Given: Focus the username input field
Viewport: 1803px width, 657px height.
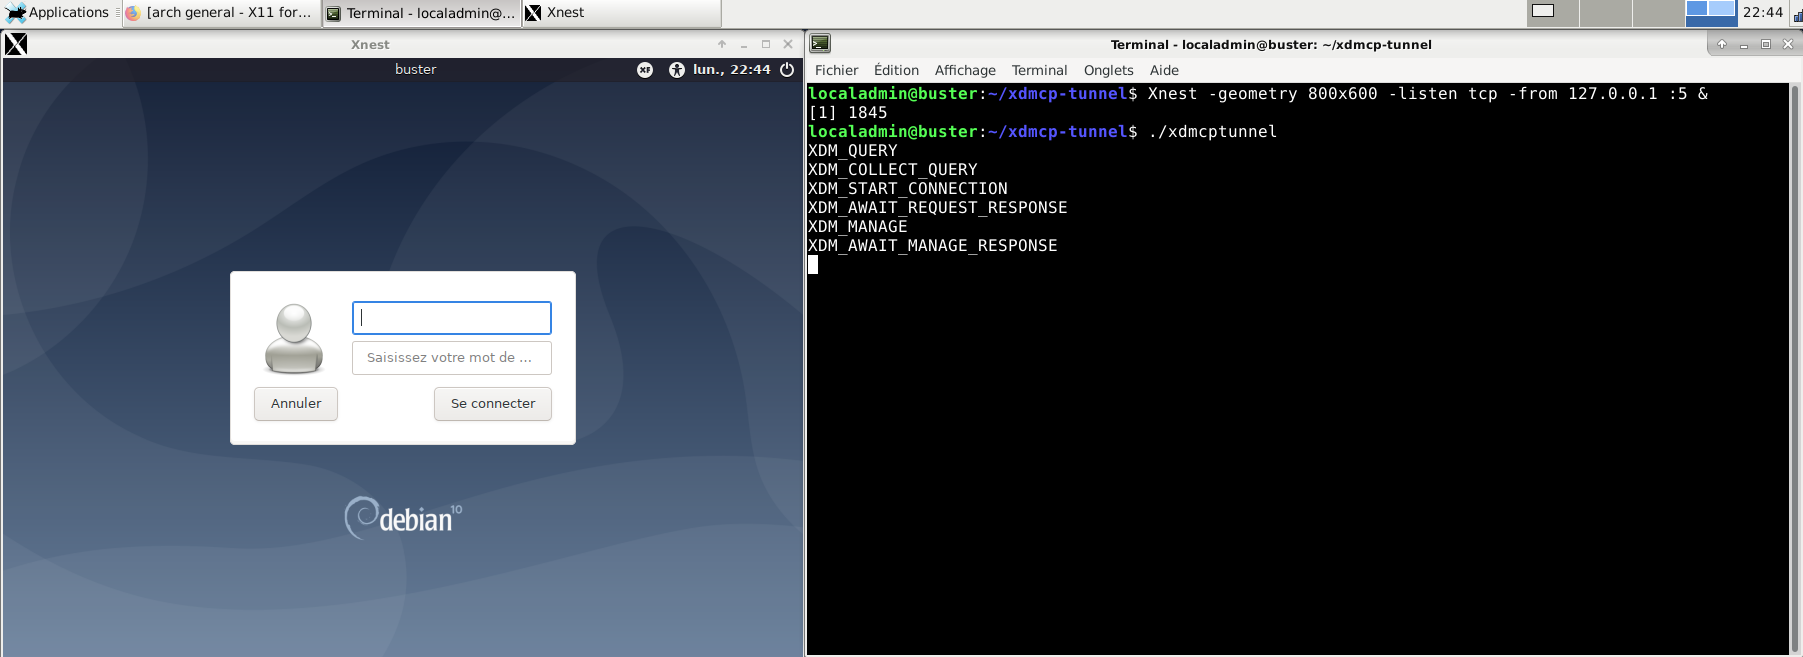Looking at the screenshot, I should (452, 318).
